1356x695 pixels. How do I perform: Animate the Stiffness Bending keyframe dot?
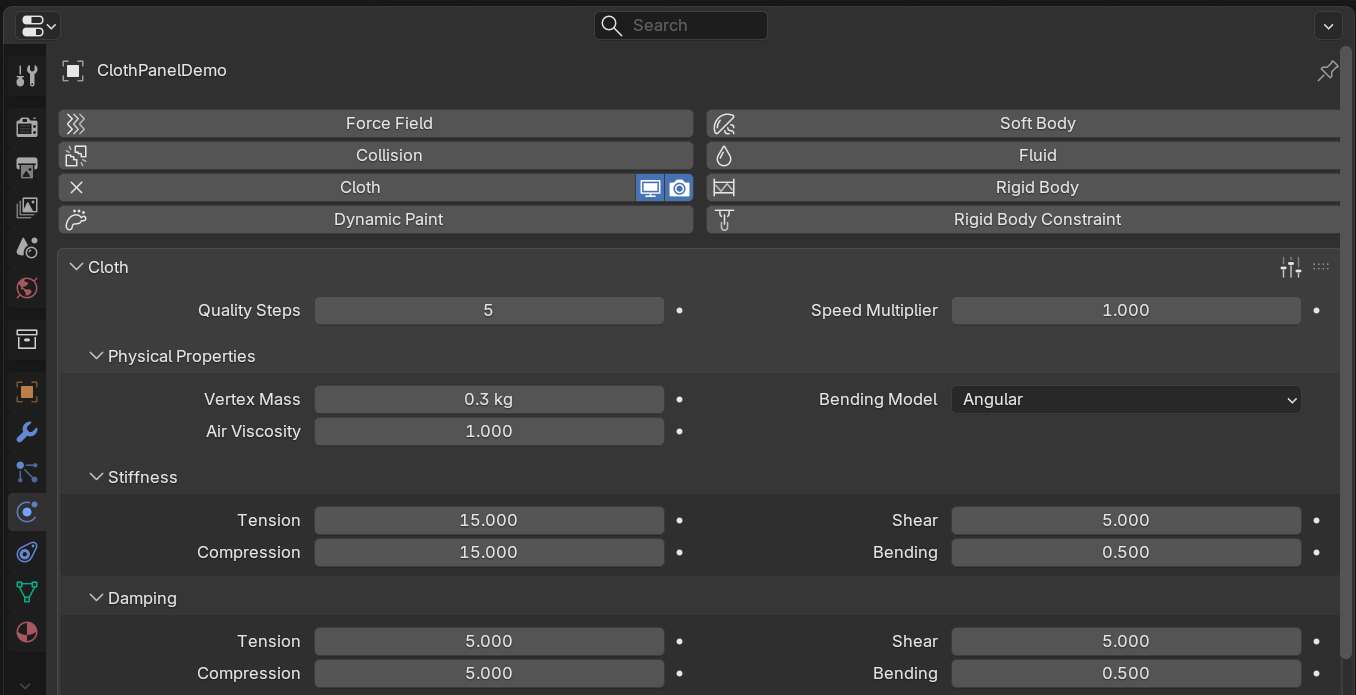coord(1317,553)
